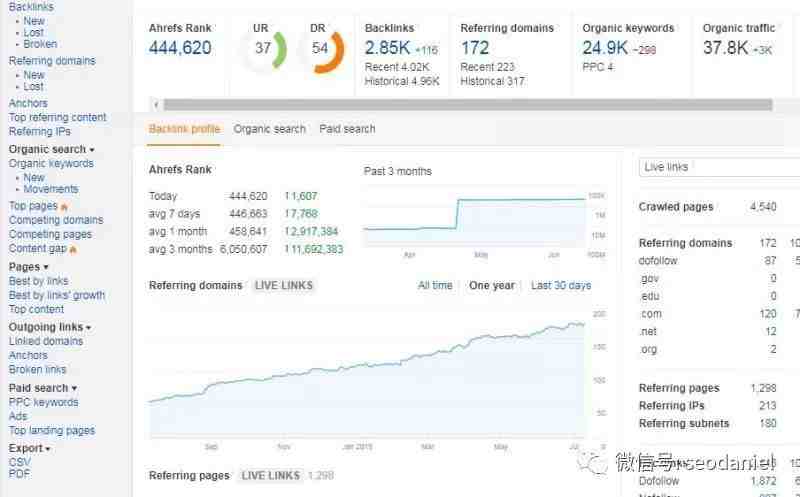The width and height of the screenshot is (800, 497).
Task: Click the dofollow referring domains count 87
Action: pyautogui.click(x=770, y=261)
